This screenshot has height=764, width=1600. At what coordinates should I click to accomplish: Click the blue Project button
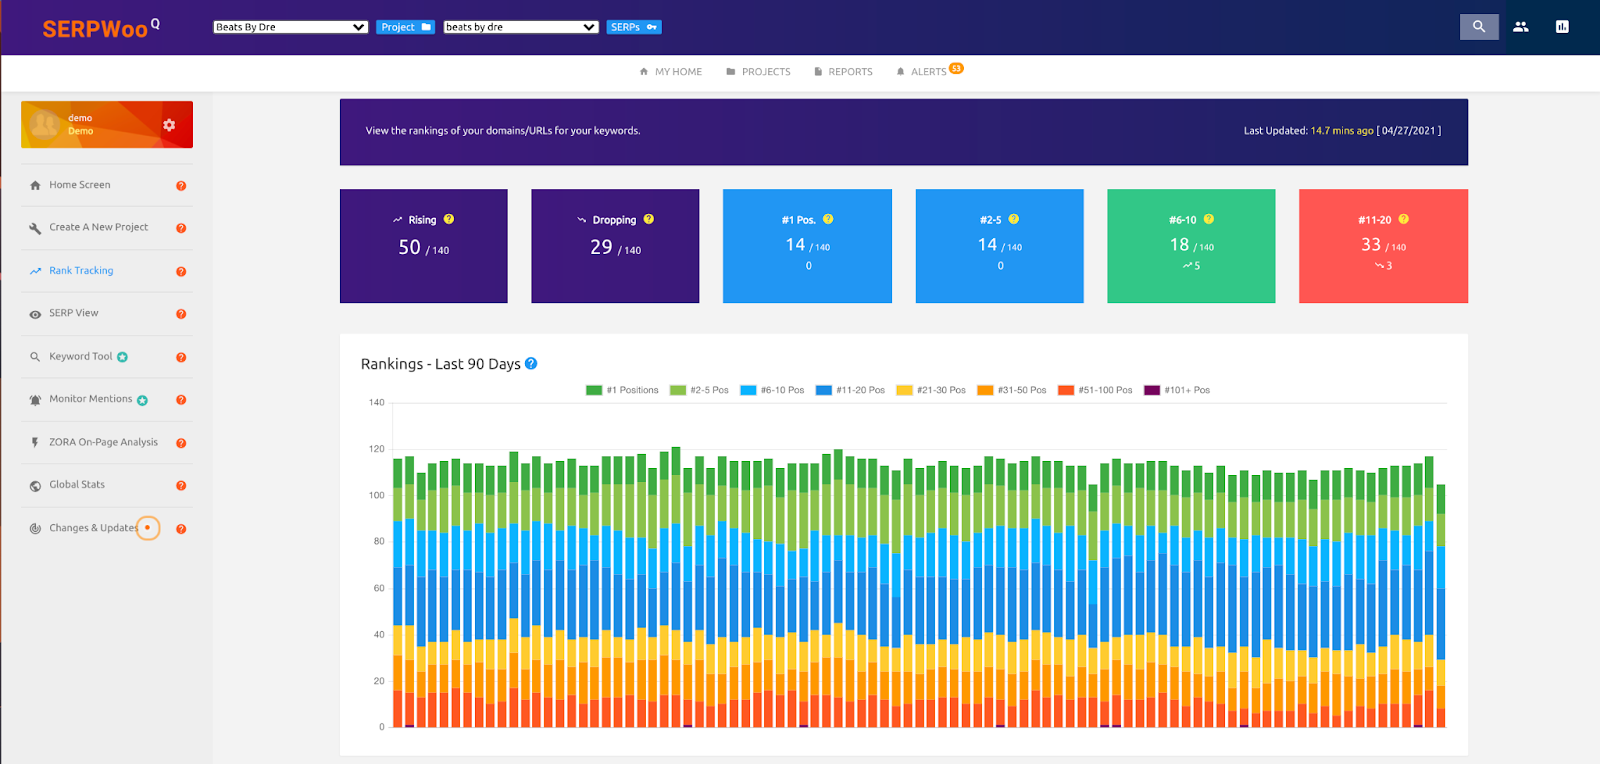click(x=405, y=27)
